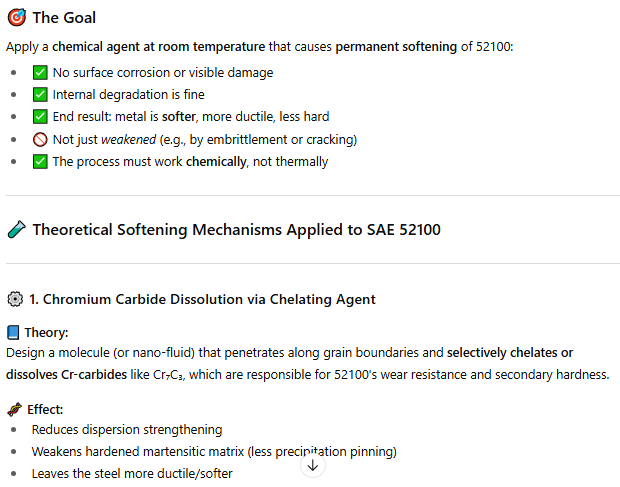Click the Leaves the steel more ductile bullet
The width and height of the screenshot is (620, 487).
(x=132, y=473)
